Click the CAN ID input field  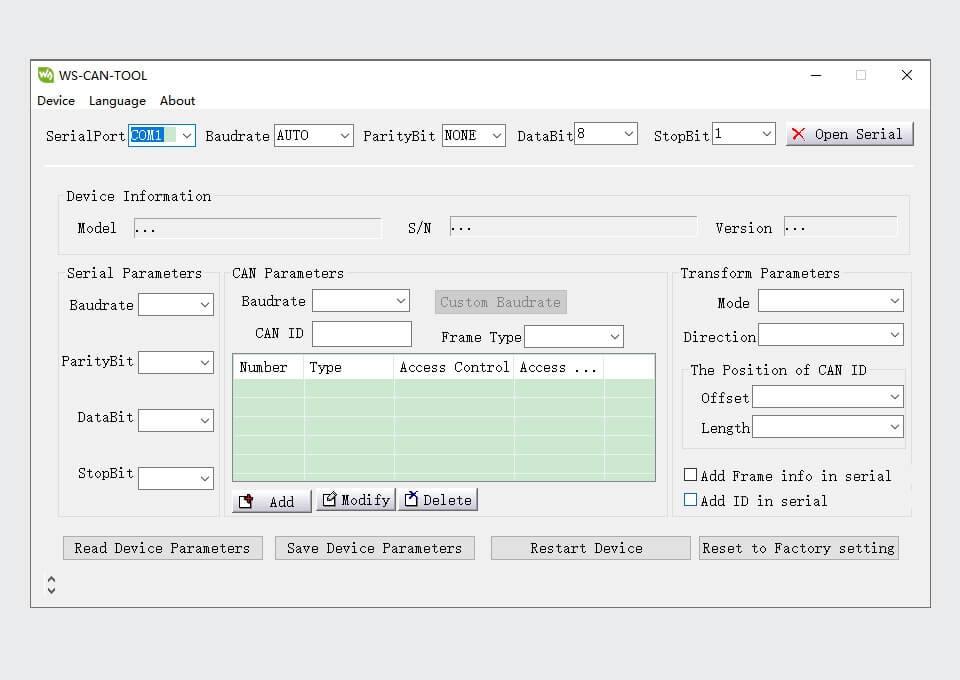point(362,334)
